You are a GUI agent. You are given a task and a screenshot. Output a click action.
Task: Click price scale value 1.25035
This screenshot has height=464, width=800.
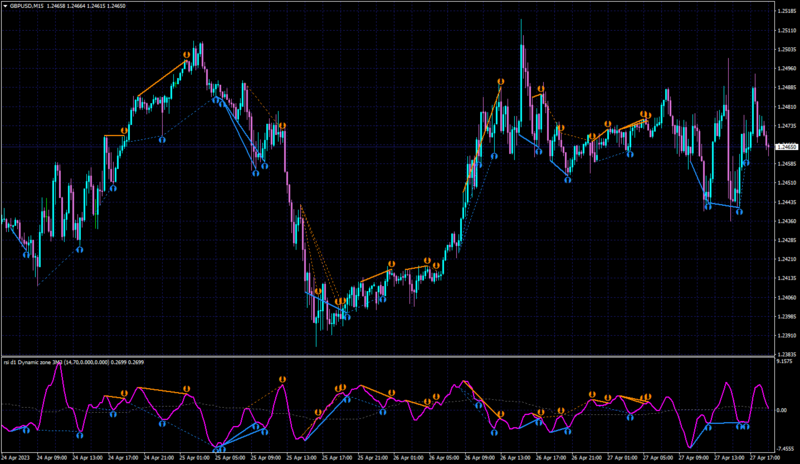tap(786, 50)
